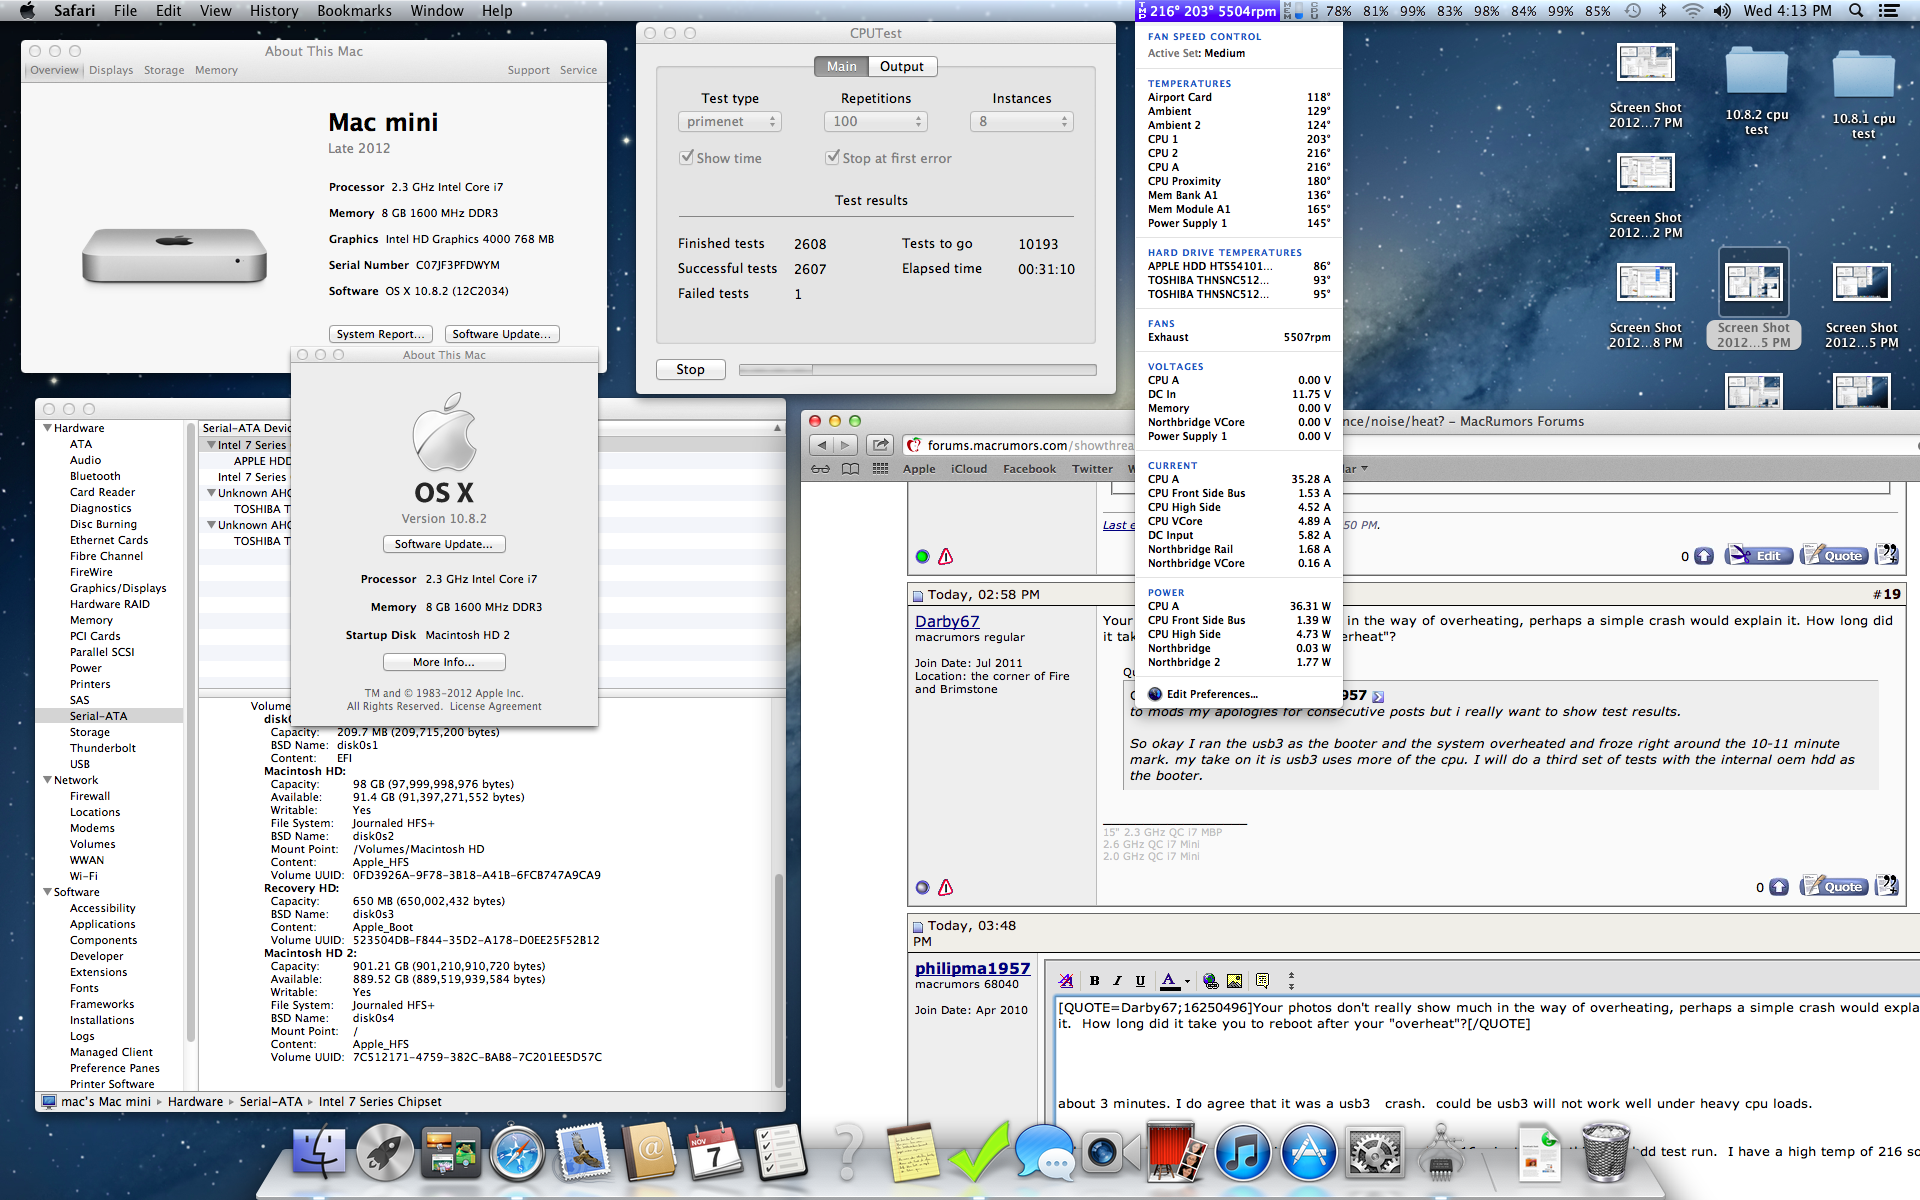The height and width of the screenshot is (1200, 1920).
Task: Click the Wrap Quote tags icon in editor
Action: coord(1262,981)
